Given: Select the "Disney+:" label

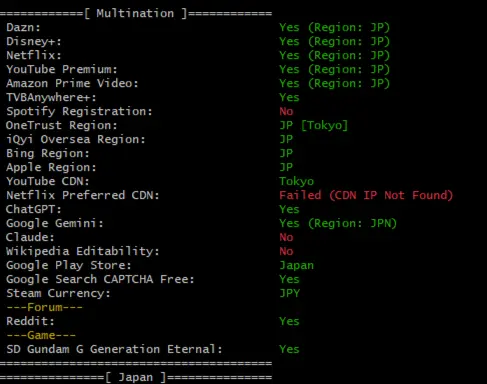Looking at the screenshot, I should (34, 41).
